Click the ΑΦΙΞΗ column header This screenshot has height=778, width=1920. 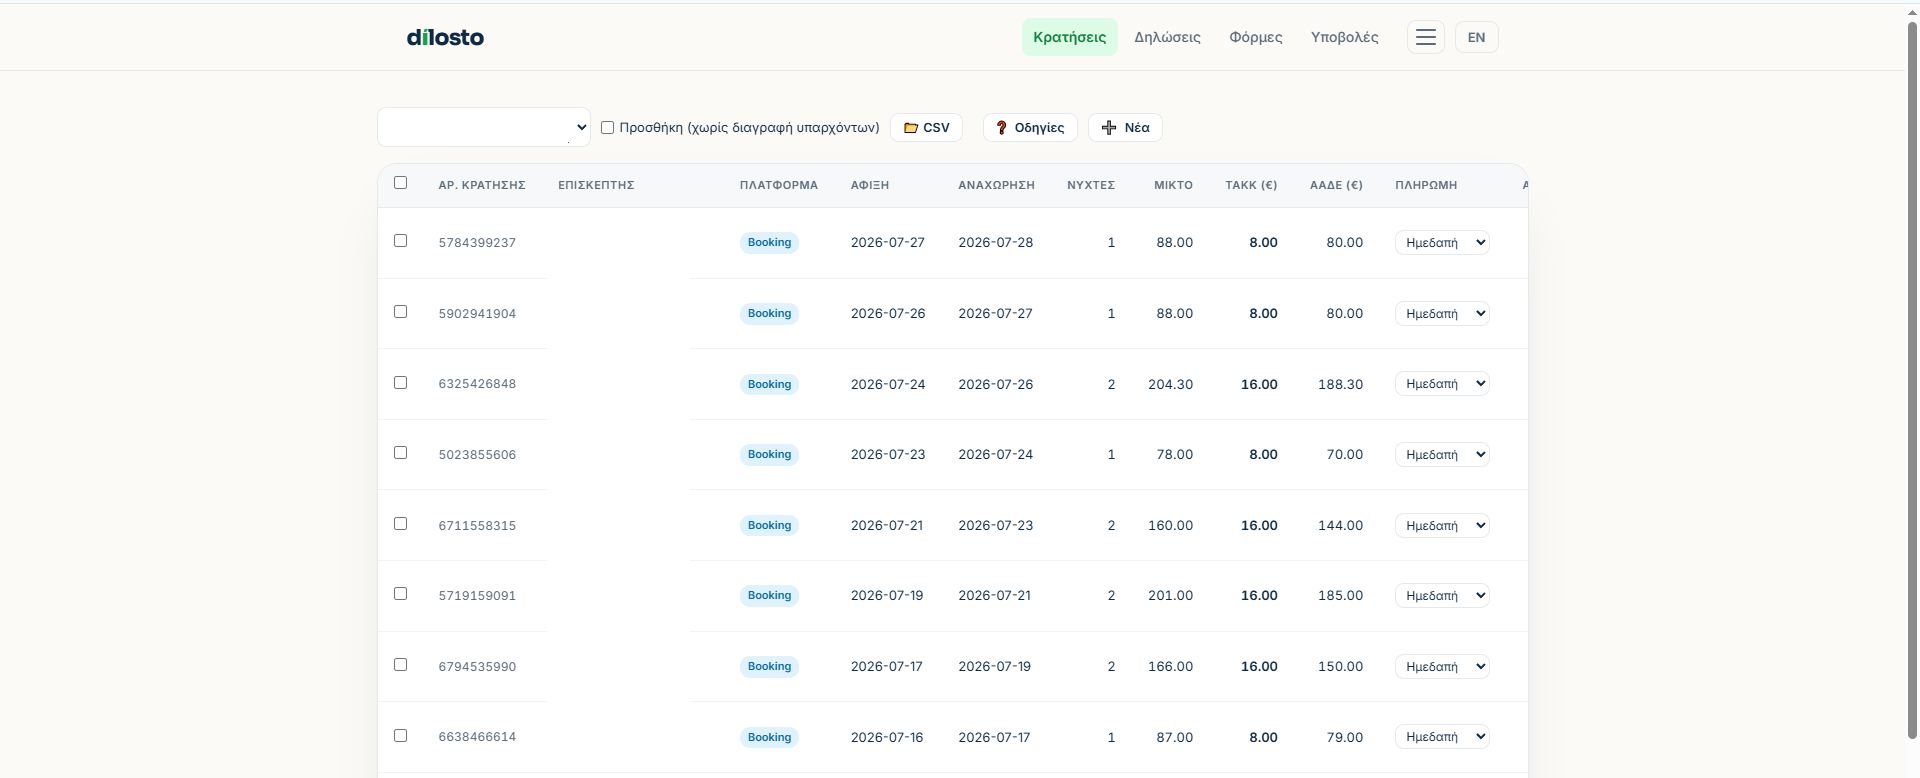[870, 185]
